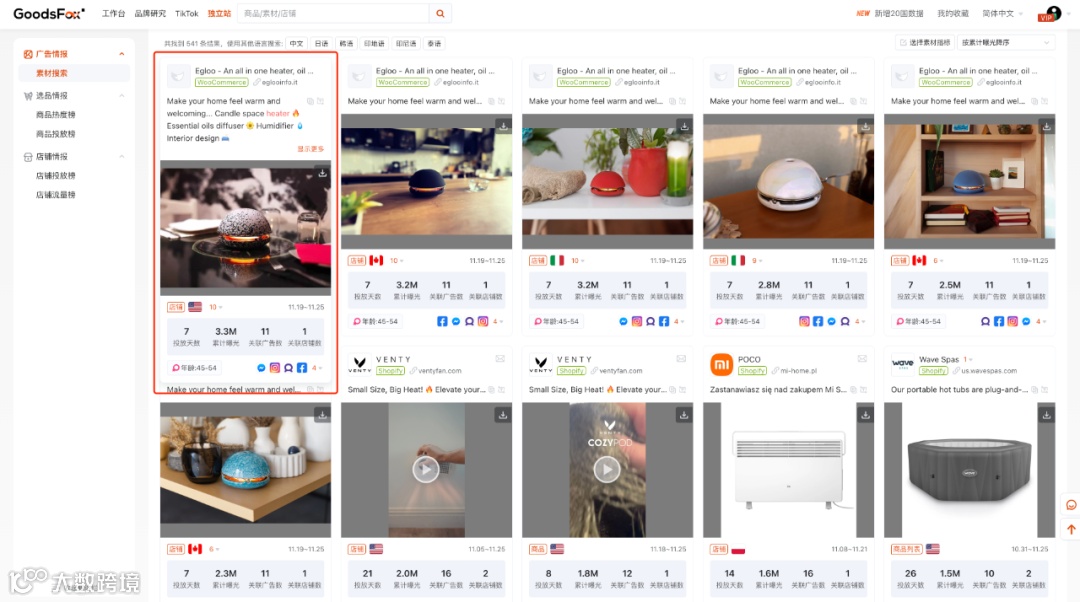Download the Wave Spas hot tub image
1080x602 pixels.
pyautogui.click(x=1046, y=415)
